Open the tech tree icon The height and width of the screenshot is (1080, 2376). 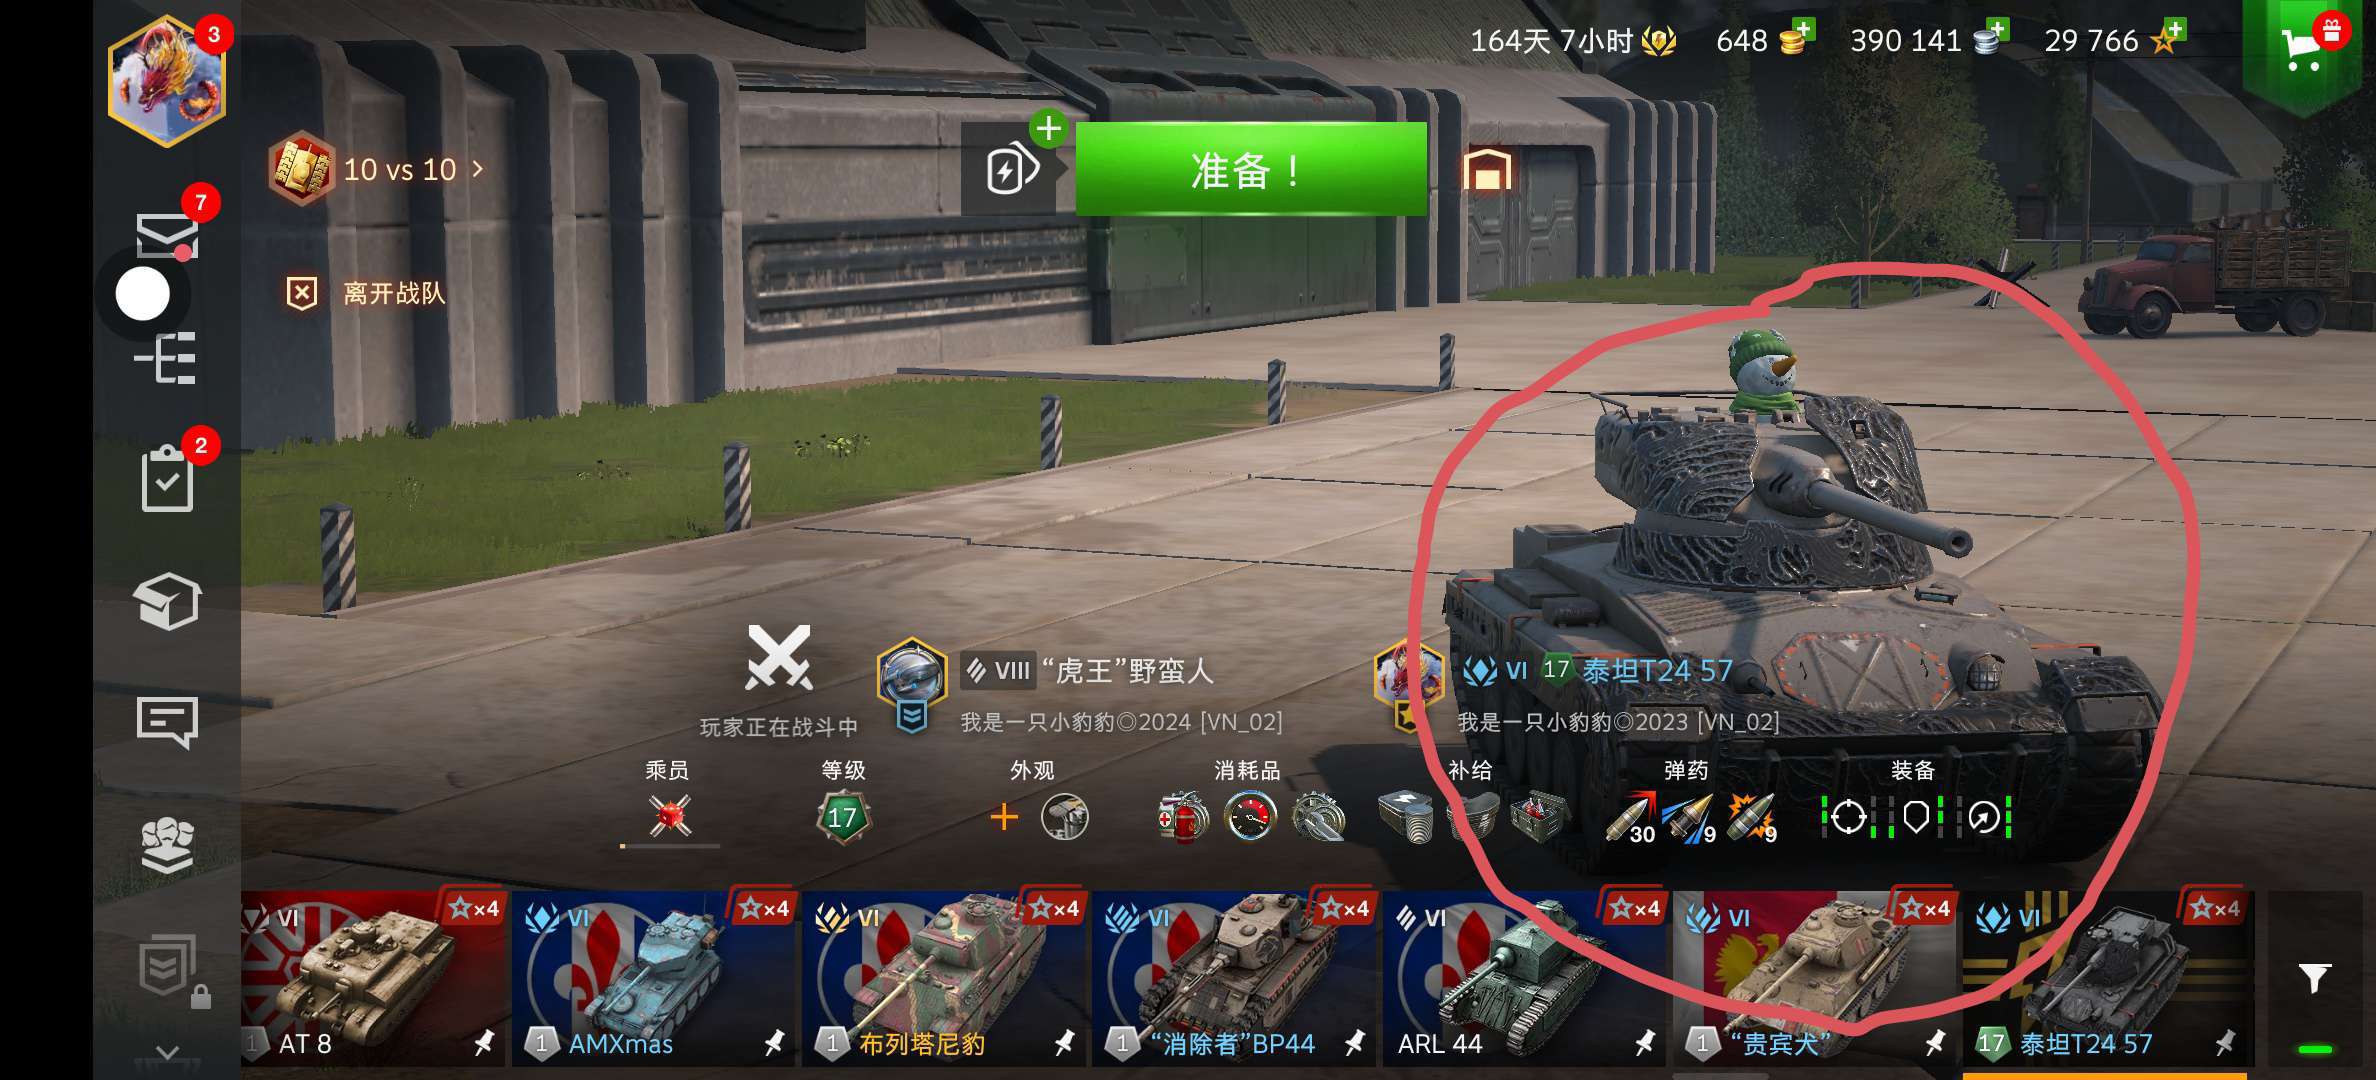[166, 357]
